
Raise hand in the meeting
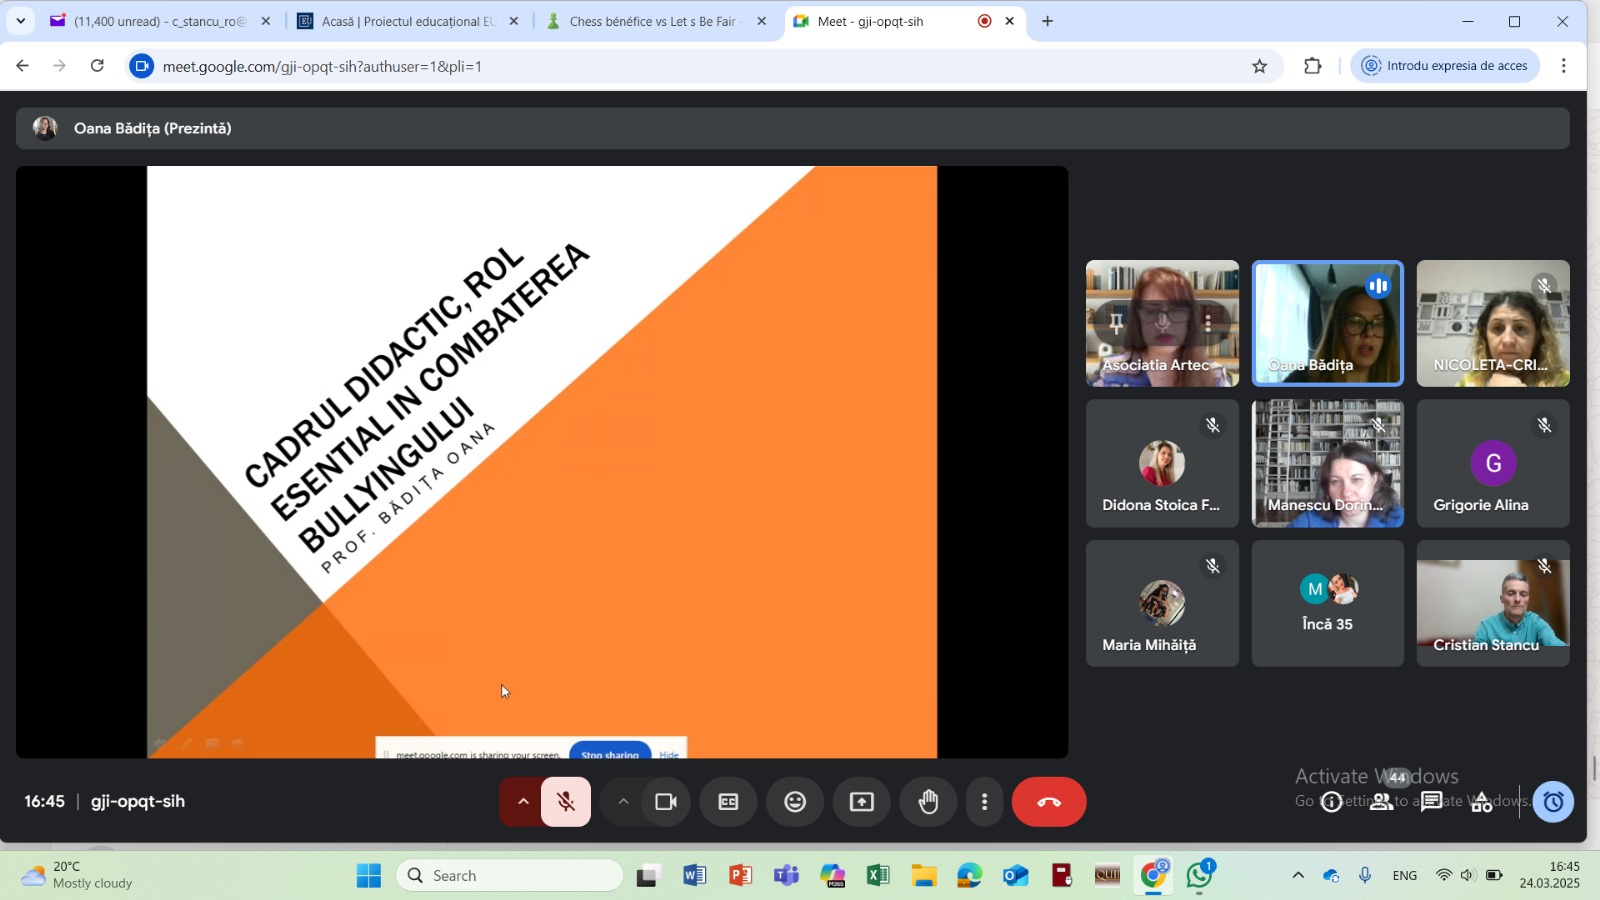click(928, 802)
